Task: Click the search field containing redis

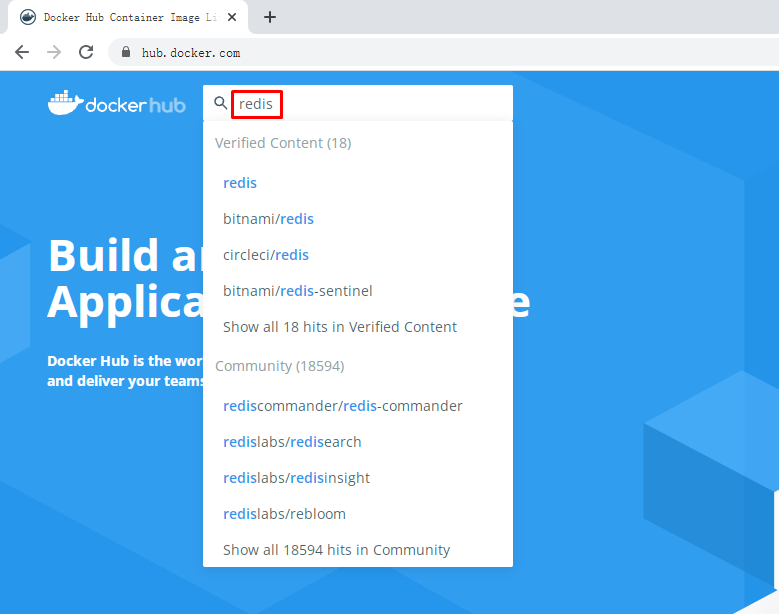Action: (x=370, y=103)
